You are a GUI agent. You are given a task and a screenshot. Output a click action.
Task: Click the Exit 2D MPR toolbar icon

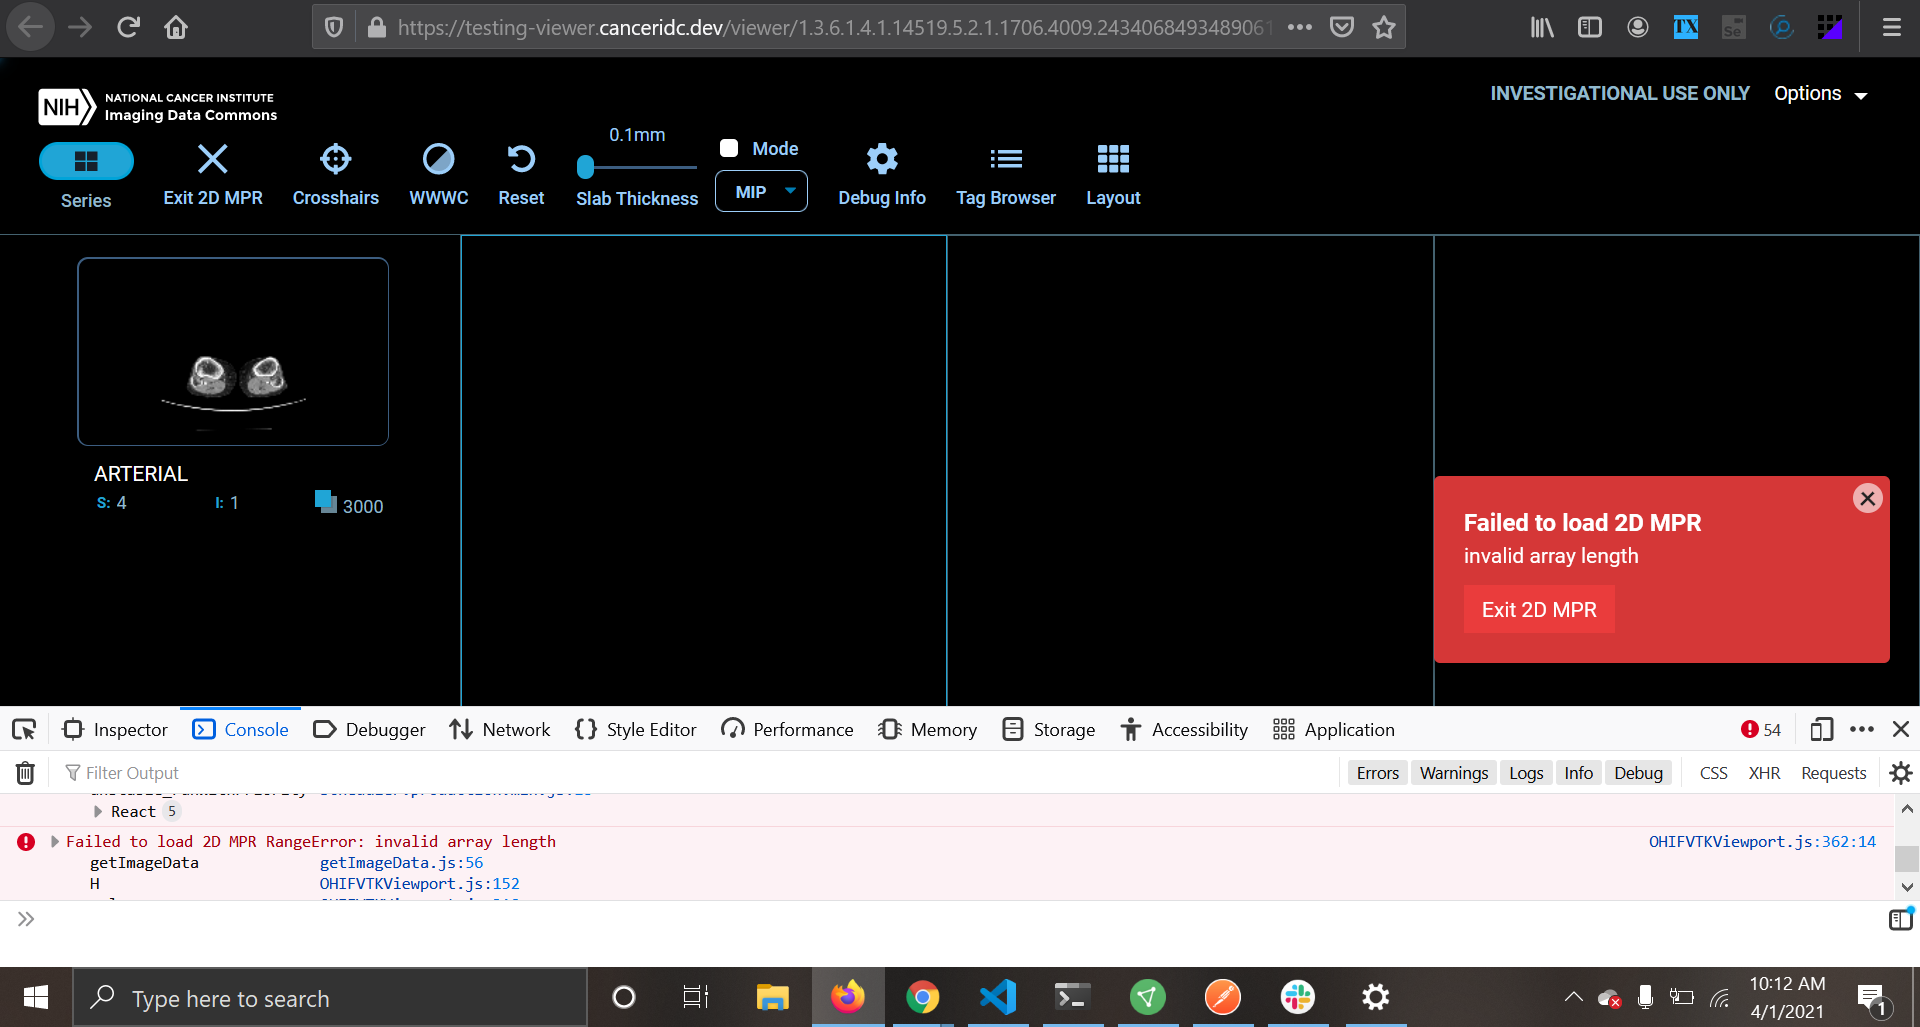(x=213, y=159)
